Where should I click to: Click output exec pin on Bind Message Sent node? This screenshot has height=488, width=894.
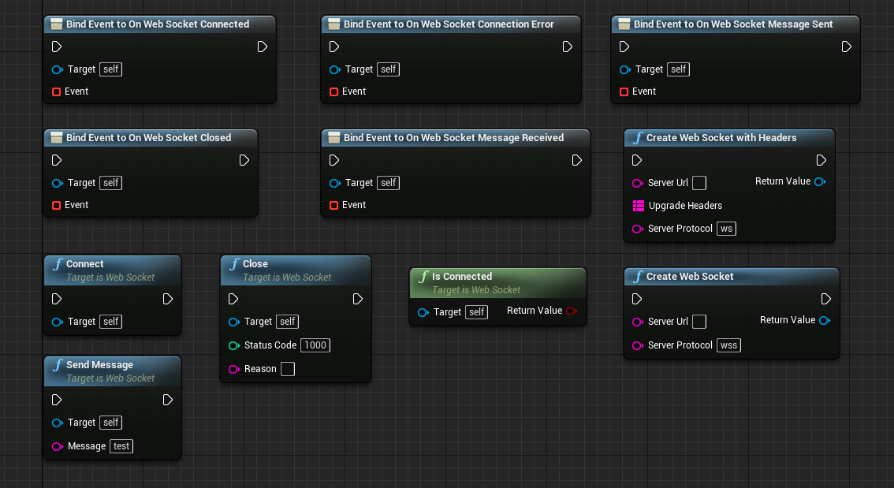(847, 47)
